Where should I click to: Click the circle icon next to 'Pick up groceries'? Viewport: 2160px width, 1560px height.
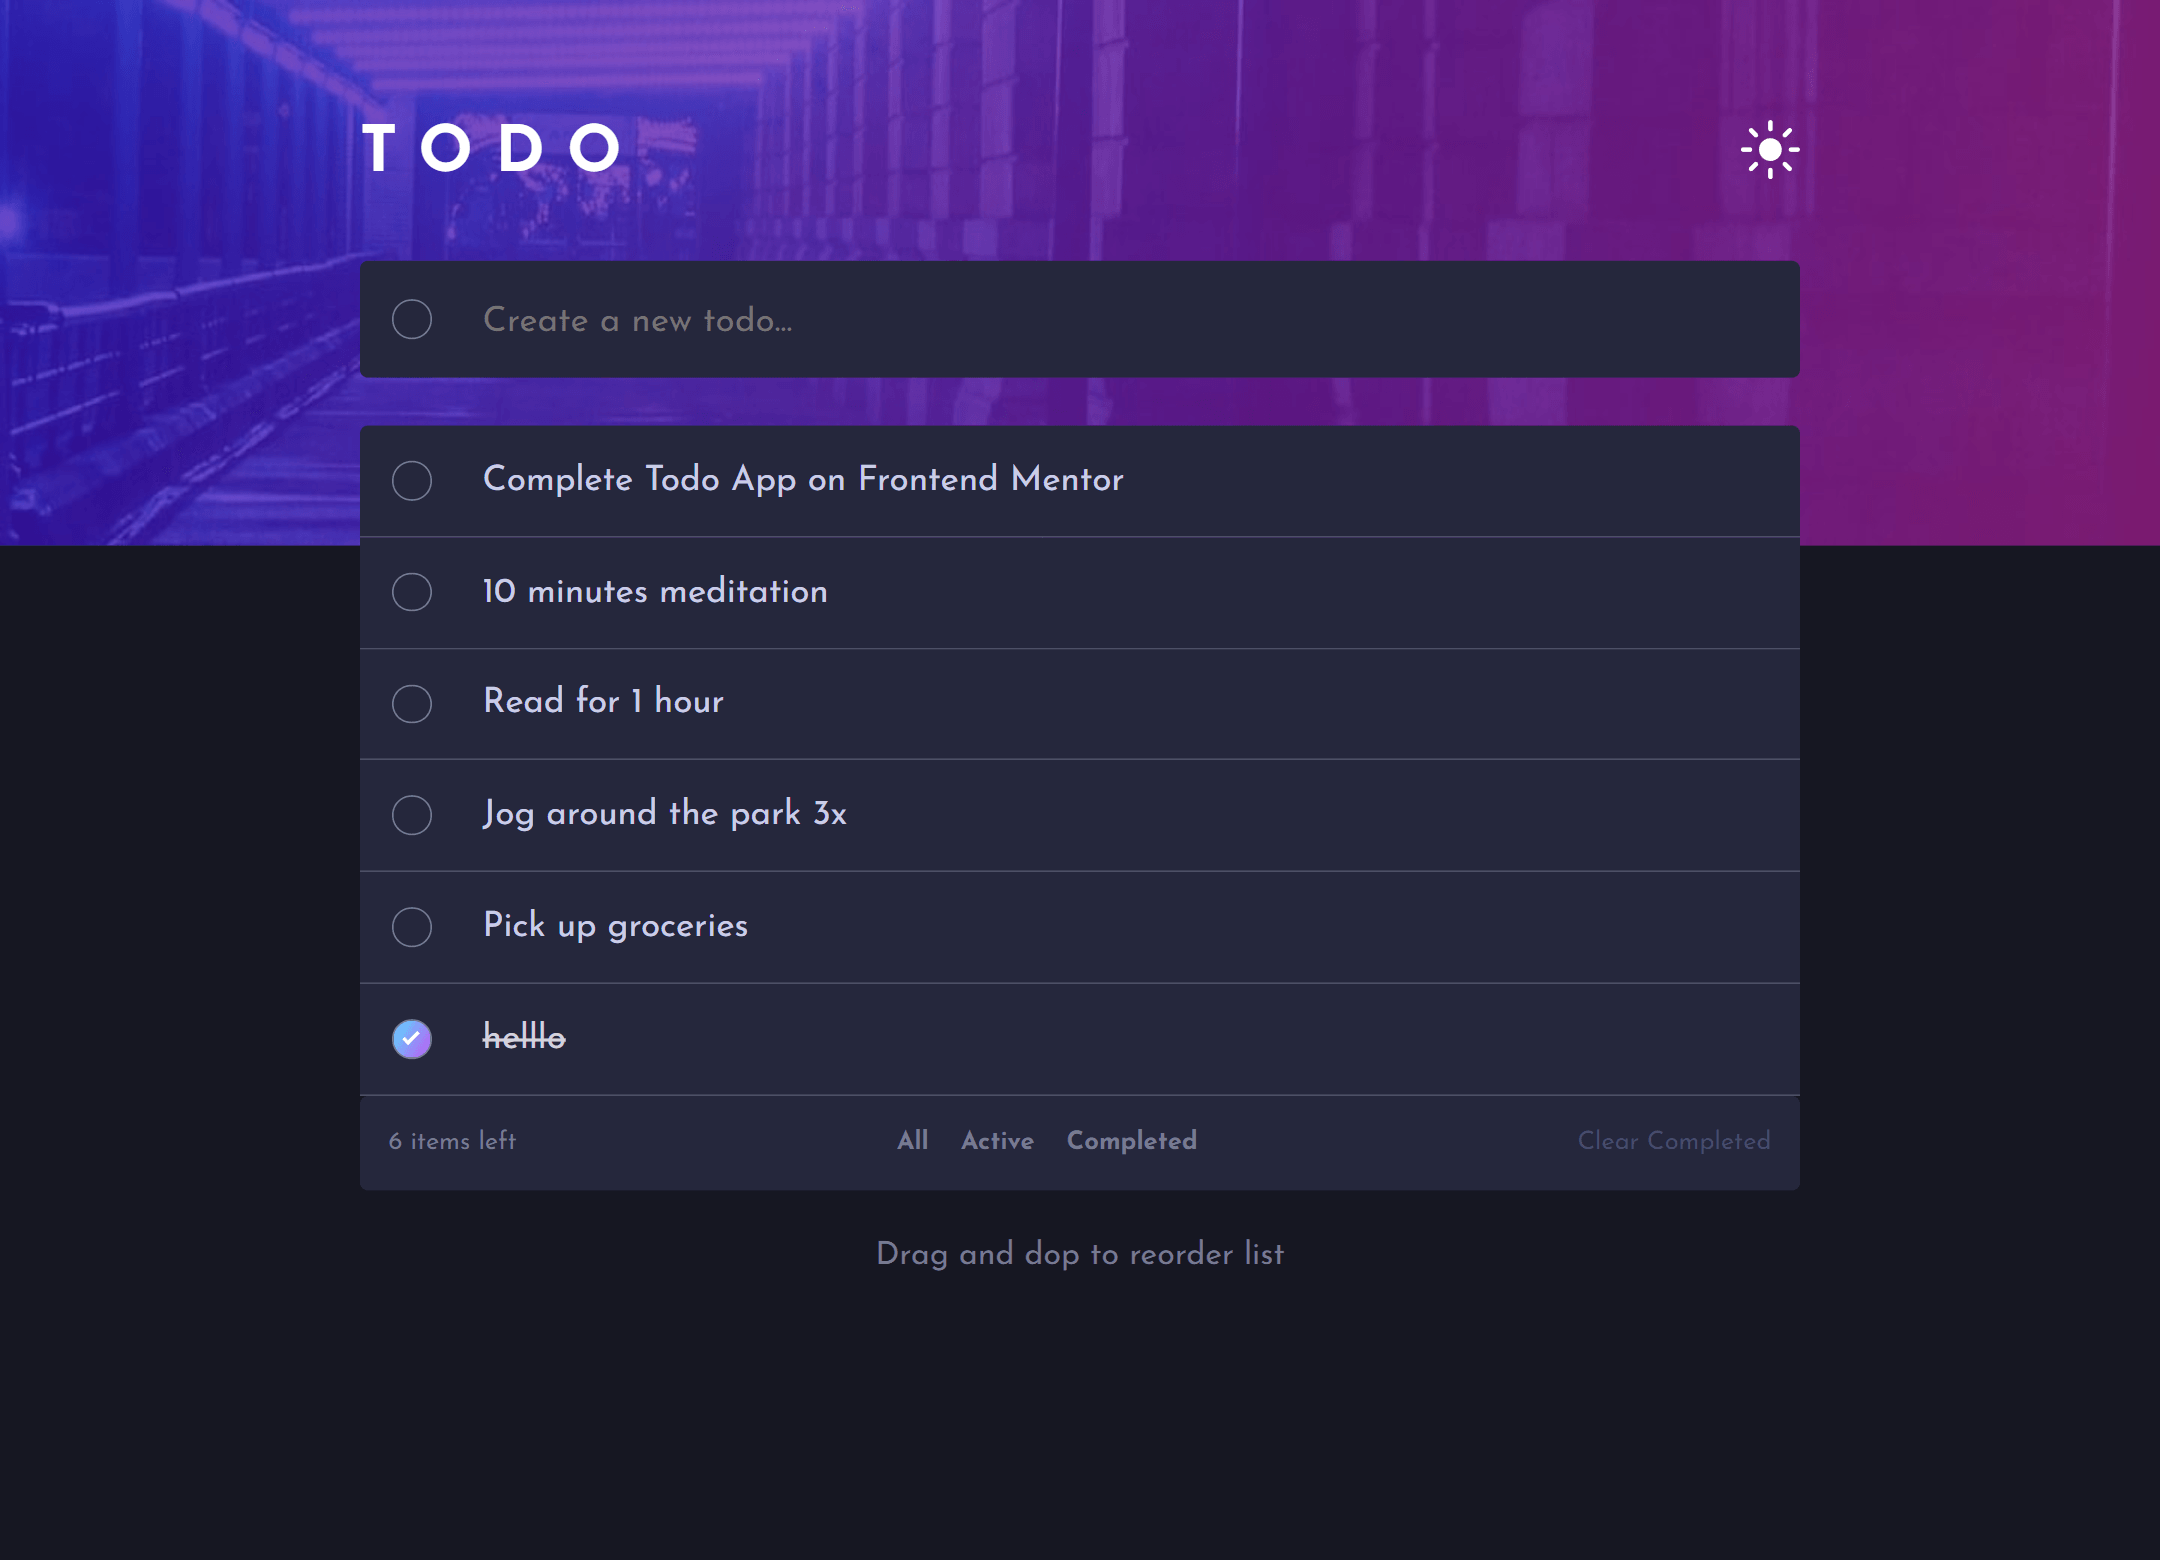(x=413, y=926)
